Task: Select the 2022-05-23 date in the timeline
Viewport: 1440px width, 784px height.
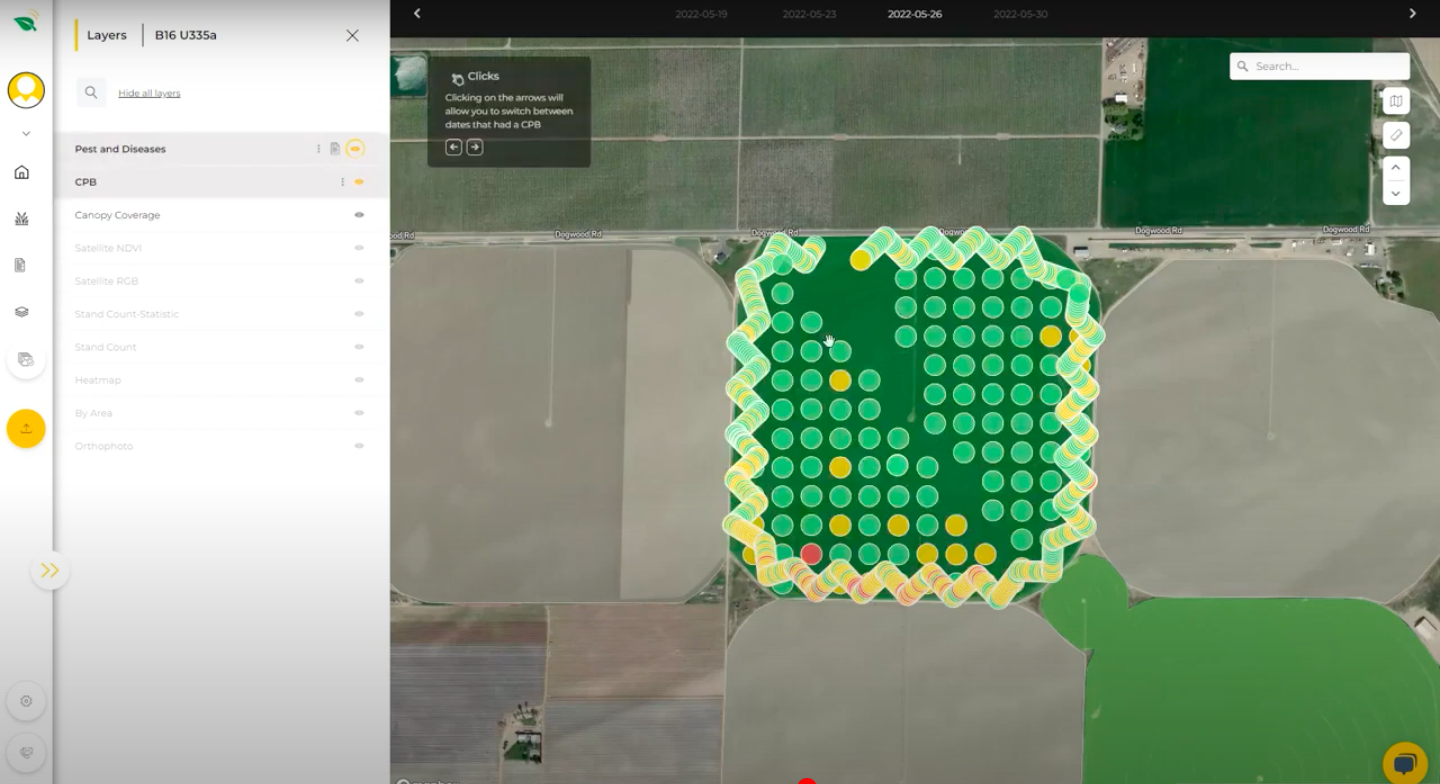Action: (809, 14)
